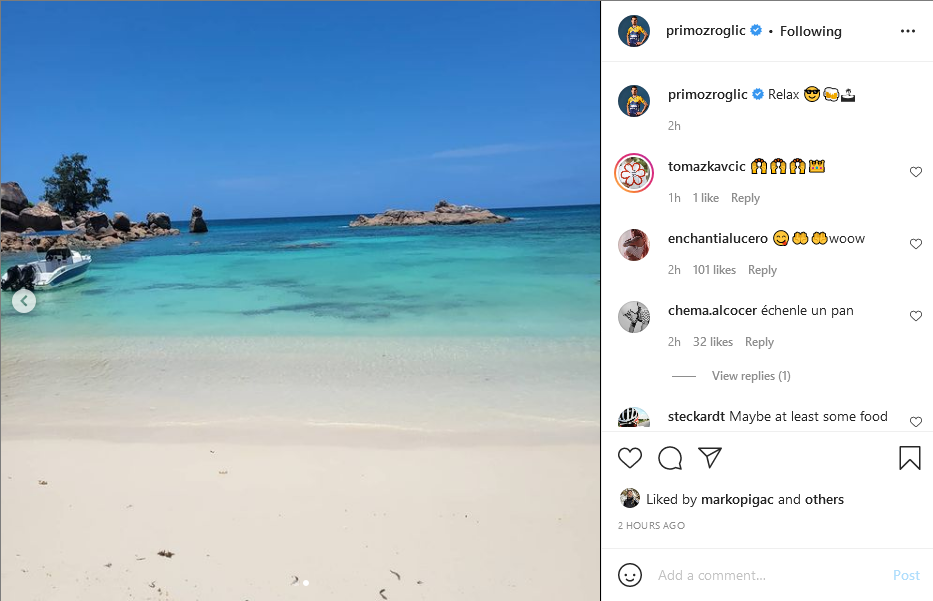The image size is (933, 601).
Task: Share the post via the paper plane icon
Action: pos(710,457)
